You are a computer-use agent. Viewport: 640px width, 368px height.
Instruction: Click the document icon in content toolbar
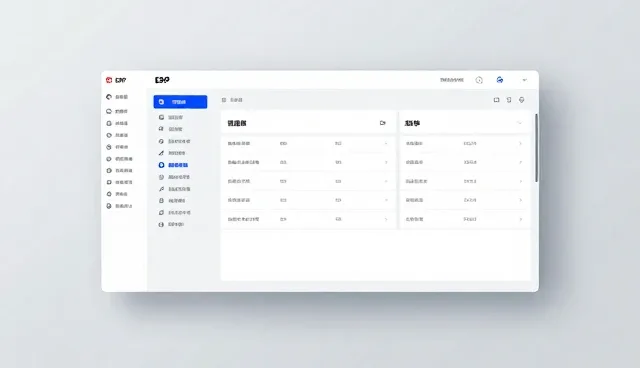pyautogui.click(x=509, y=100)
